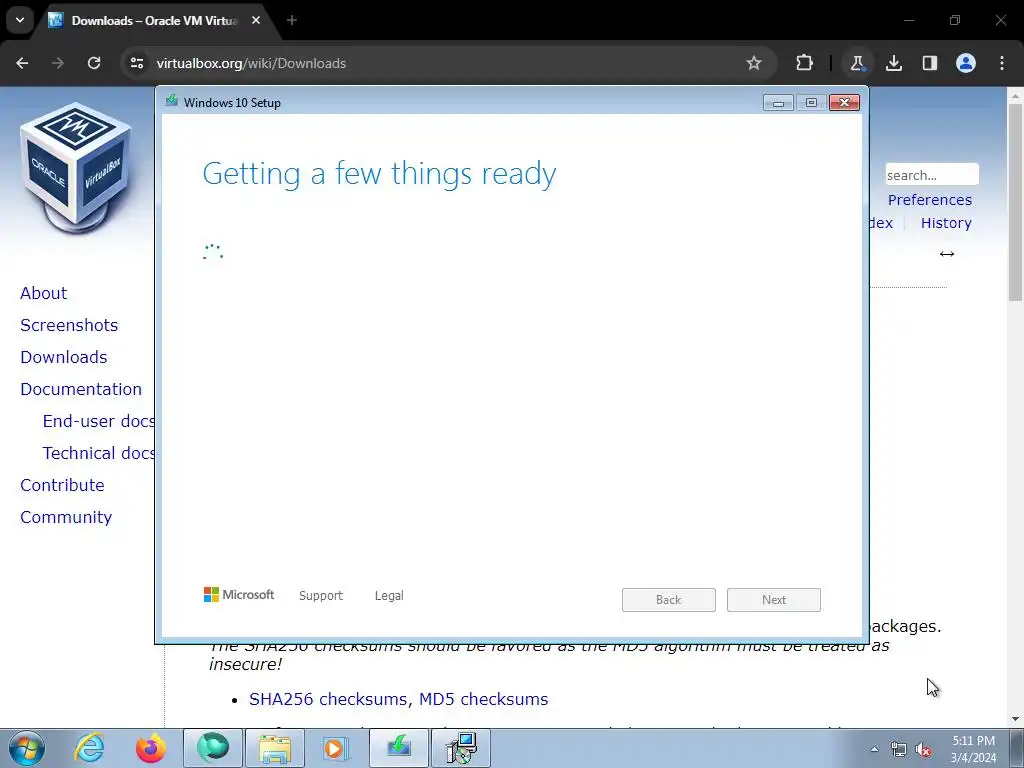Click the double-arrow width toggle icon

pos(946,254)
